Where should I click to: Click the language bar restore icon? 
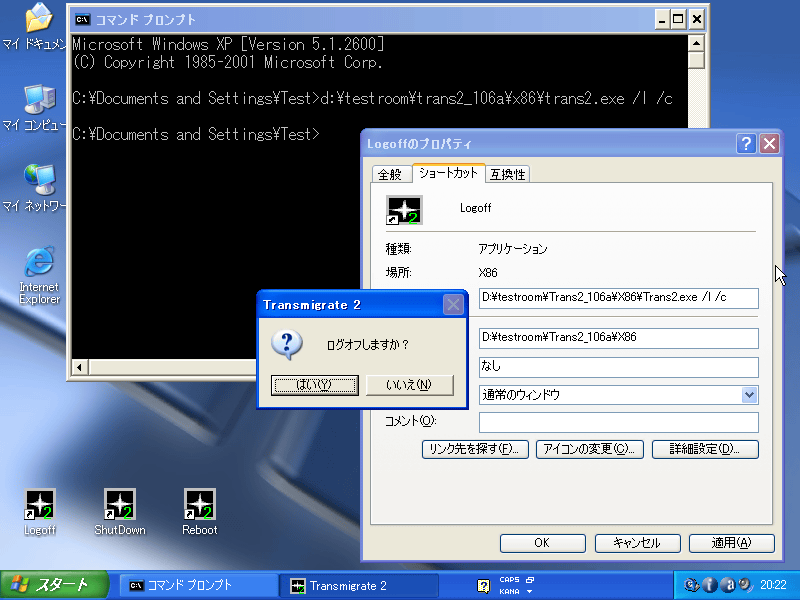[530, 580]
